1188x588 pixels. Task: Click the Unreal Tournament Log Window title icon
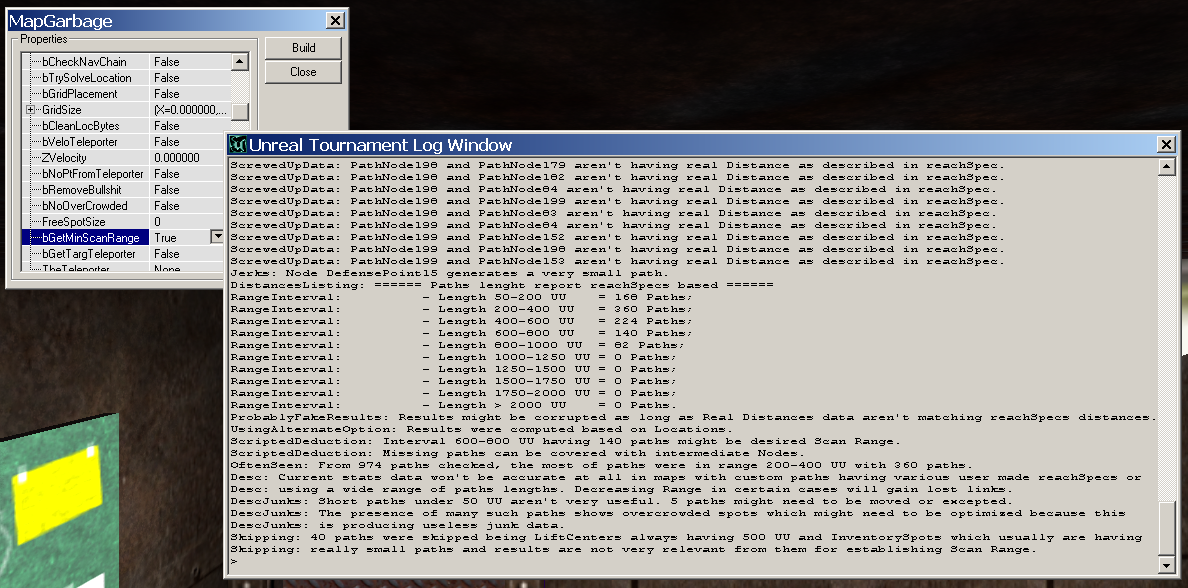pyautogui.click(x=238, y=145)
